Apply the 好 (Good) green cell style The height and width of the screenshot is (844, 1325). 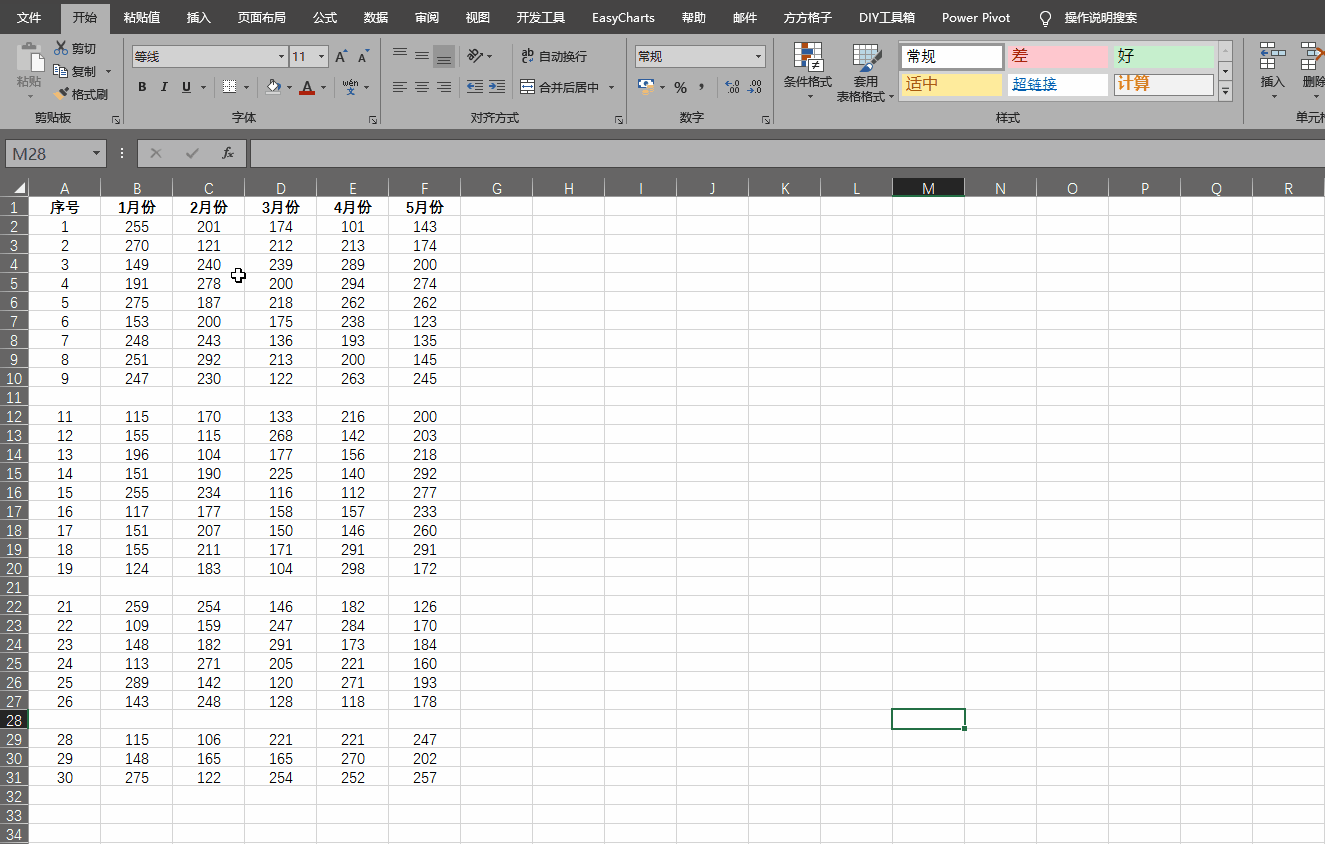click(x=1164, y=56)
